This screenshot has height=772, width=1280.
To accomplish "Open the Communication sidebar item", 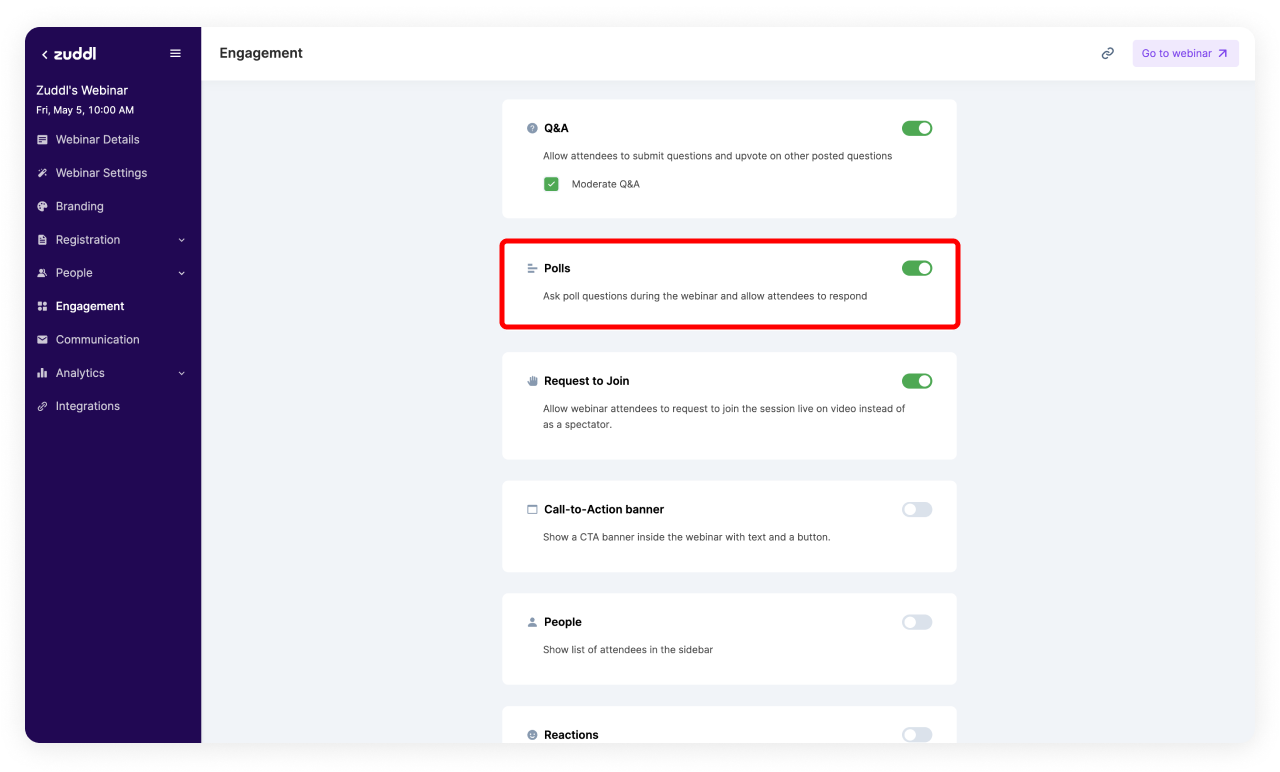I will [97, 340].
